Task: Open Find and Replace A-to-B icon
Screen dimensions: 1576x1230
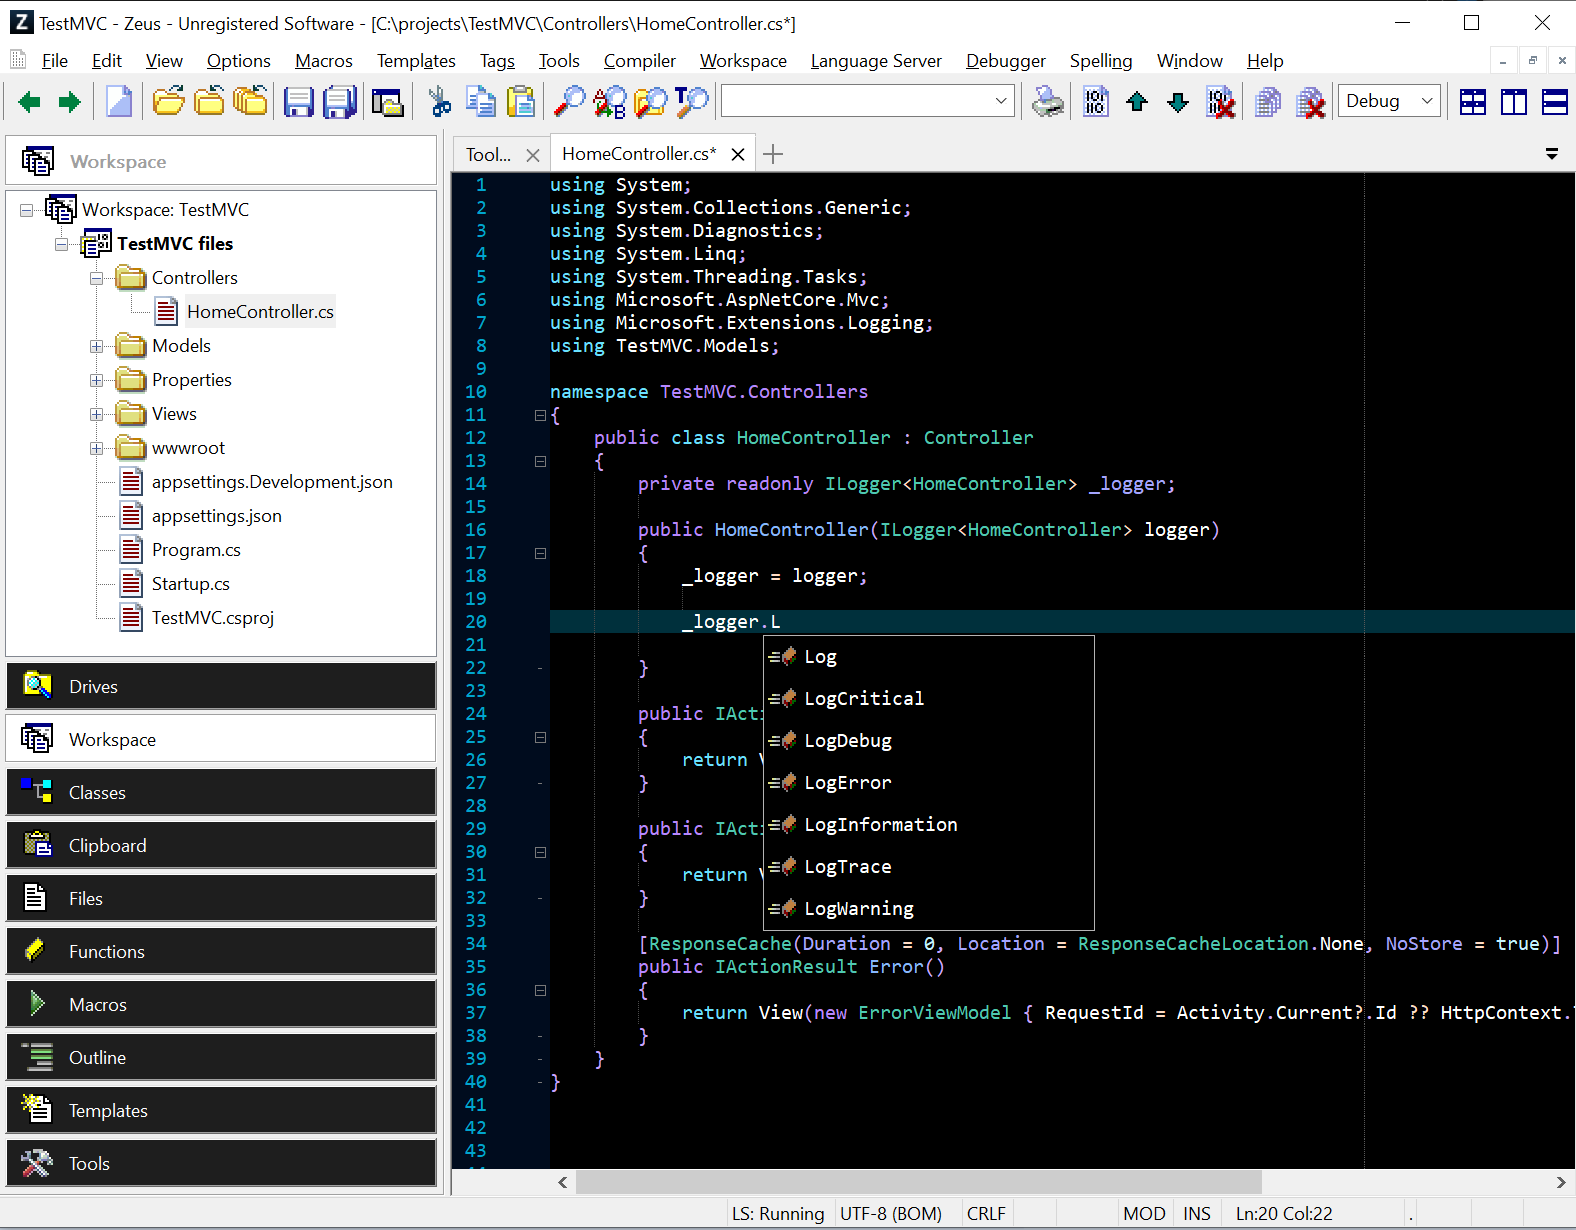Action: click(610, 102)
